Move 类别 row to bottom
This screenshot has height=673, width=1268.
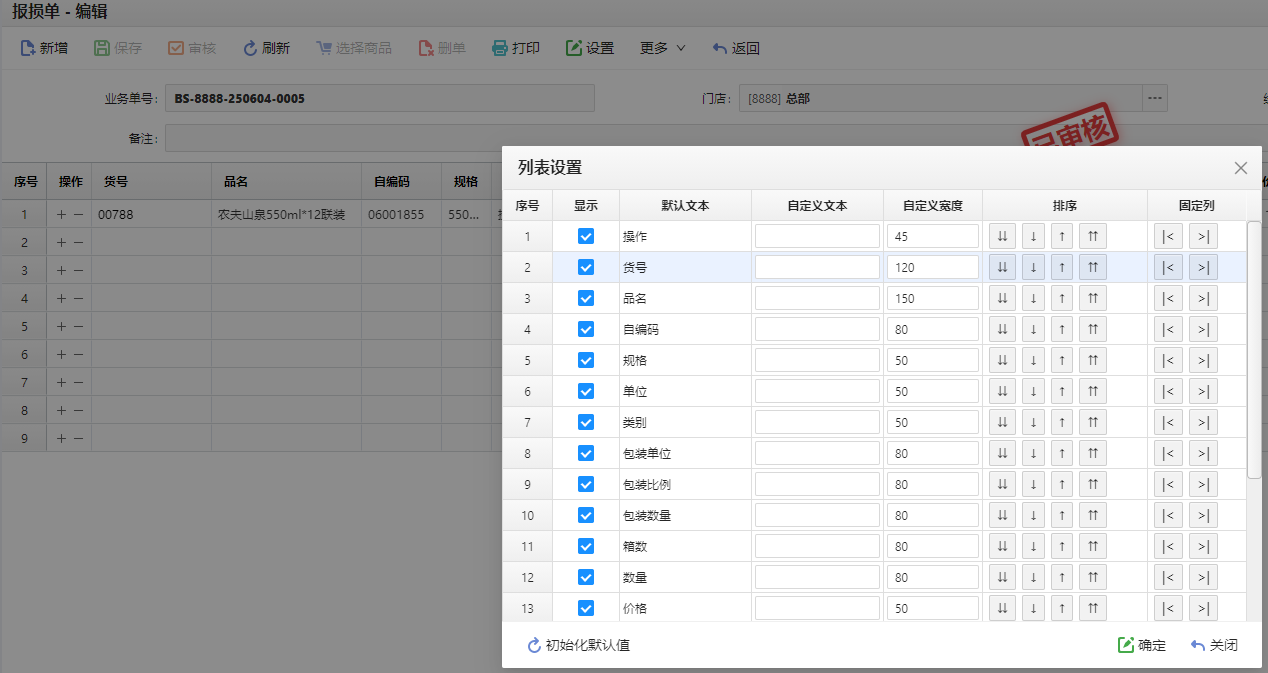point(1003,423)
